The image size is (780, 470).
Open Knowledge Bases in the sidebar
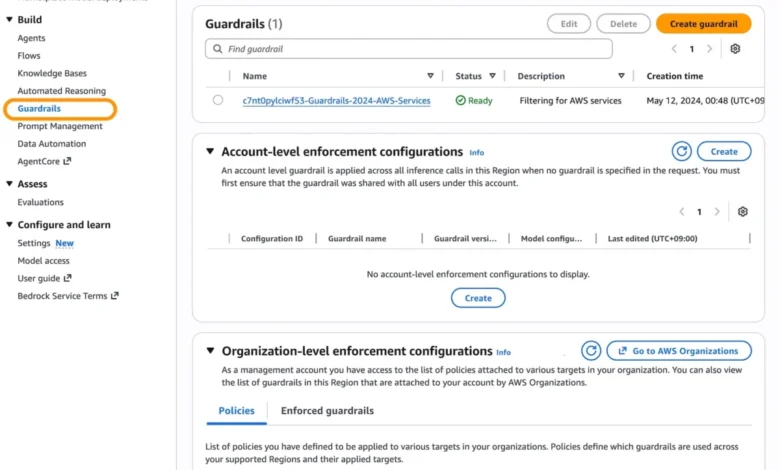pyautogui.click(x=52, y=73)
